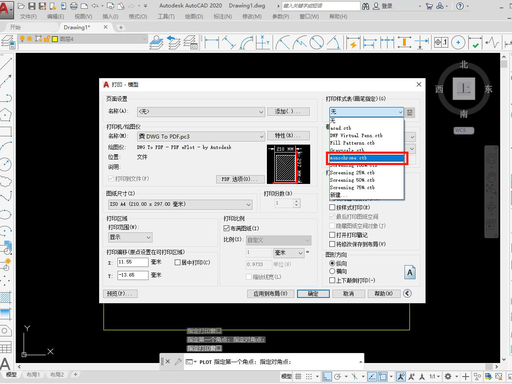This screenshot has width=512, height=384.
Task: Select the Center Mark tool icon
Action: point(458,43)
